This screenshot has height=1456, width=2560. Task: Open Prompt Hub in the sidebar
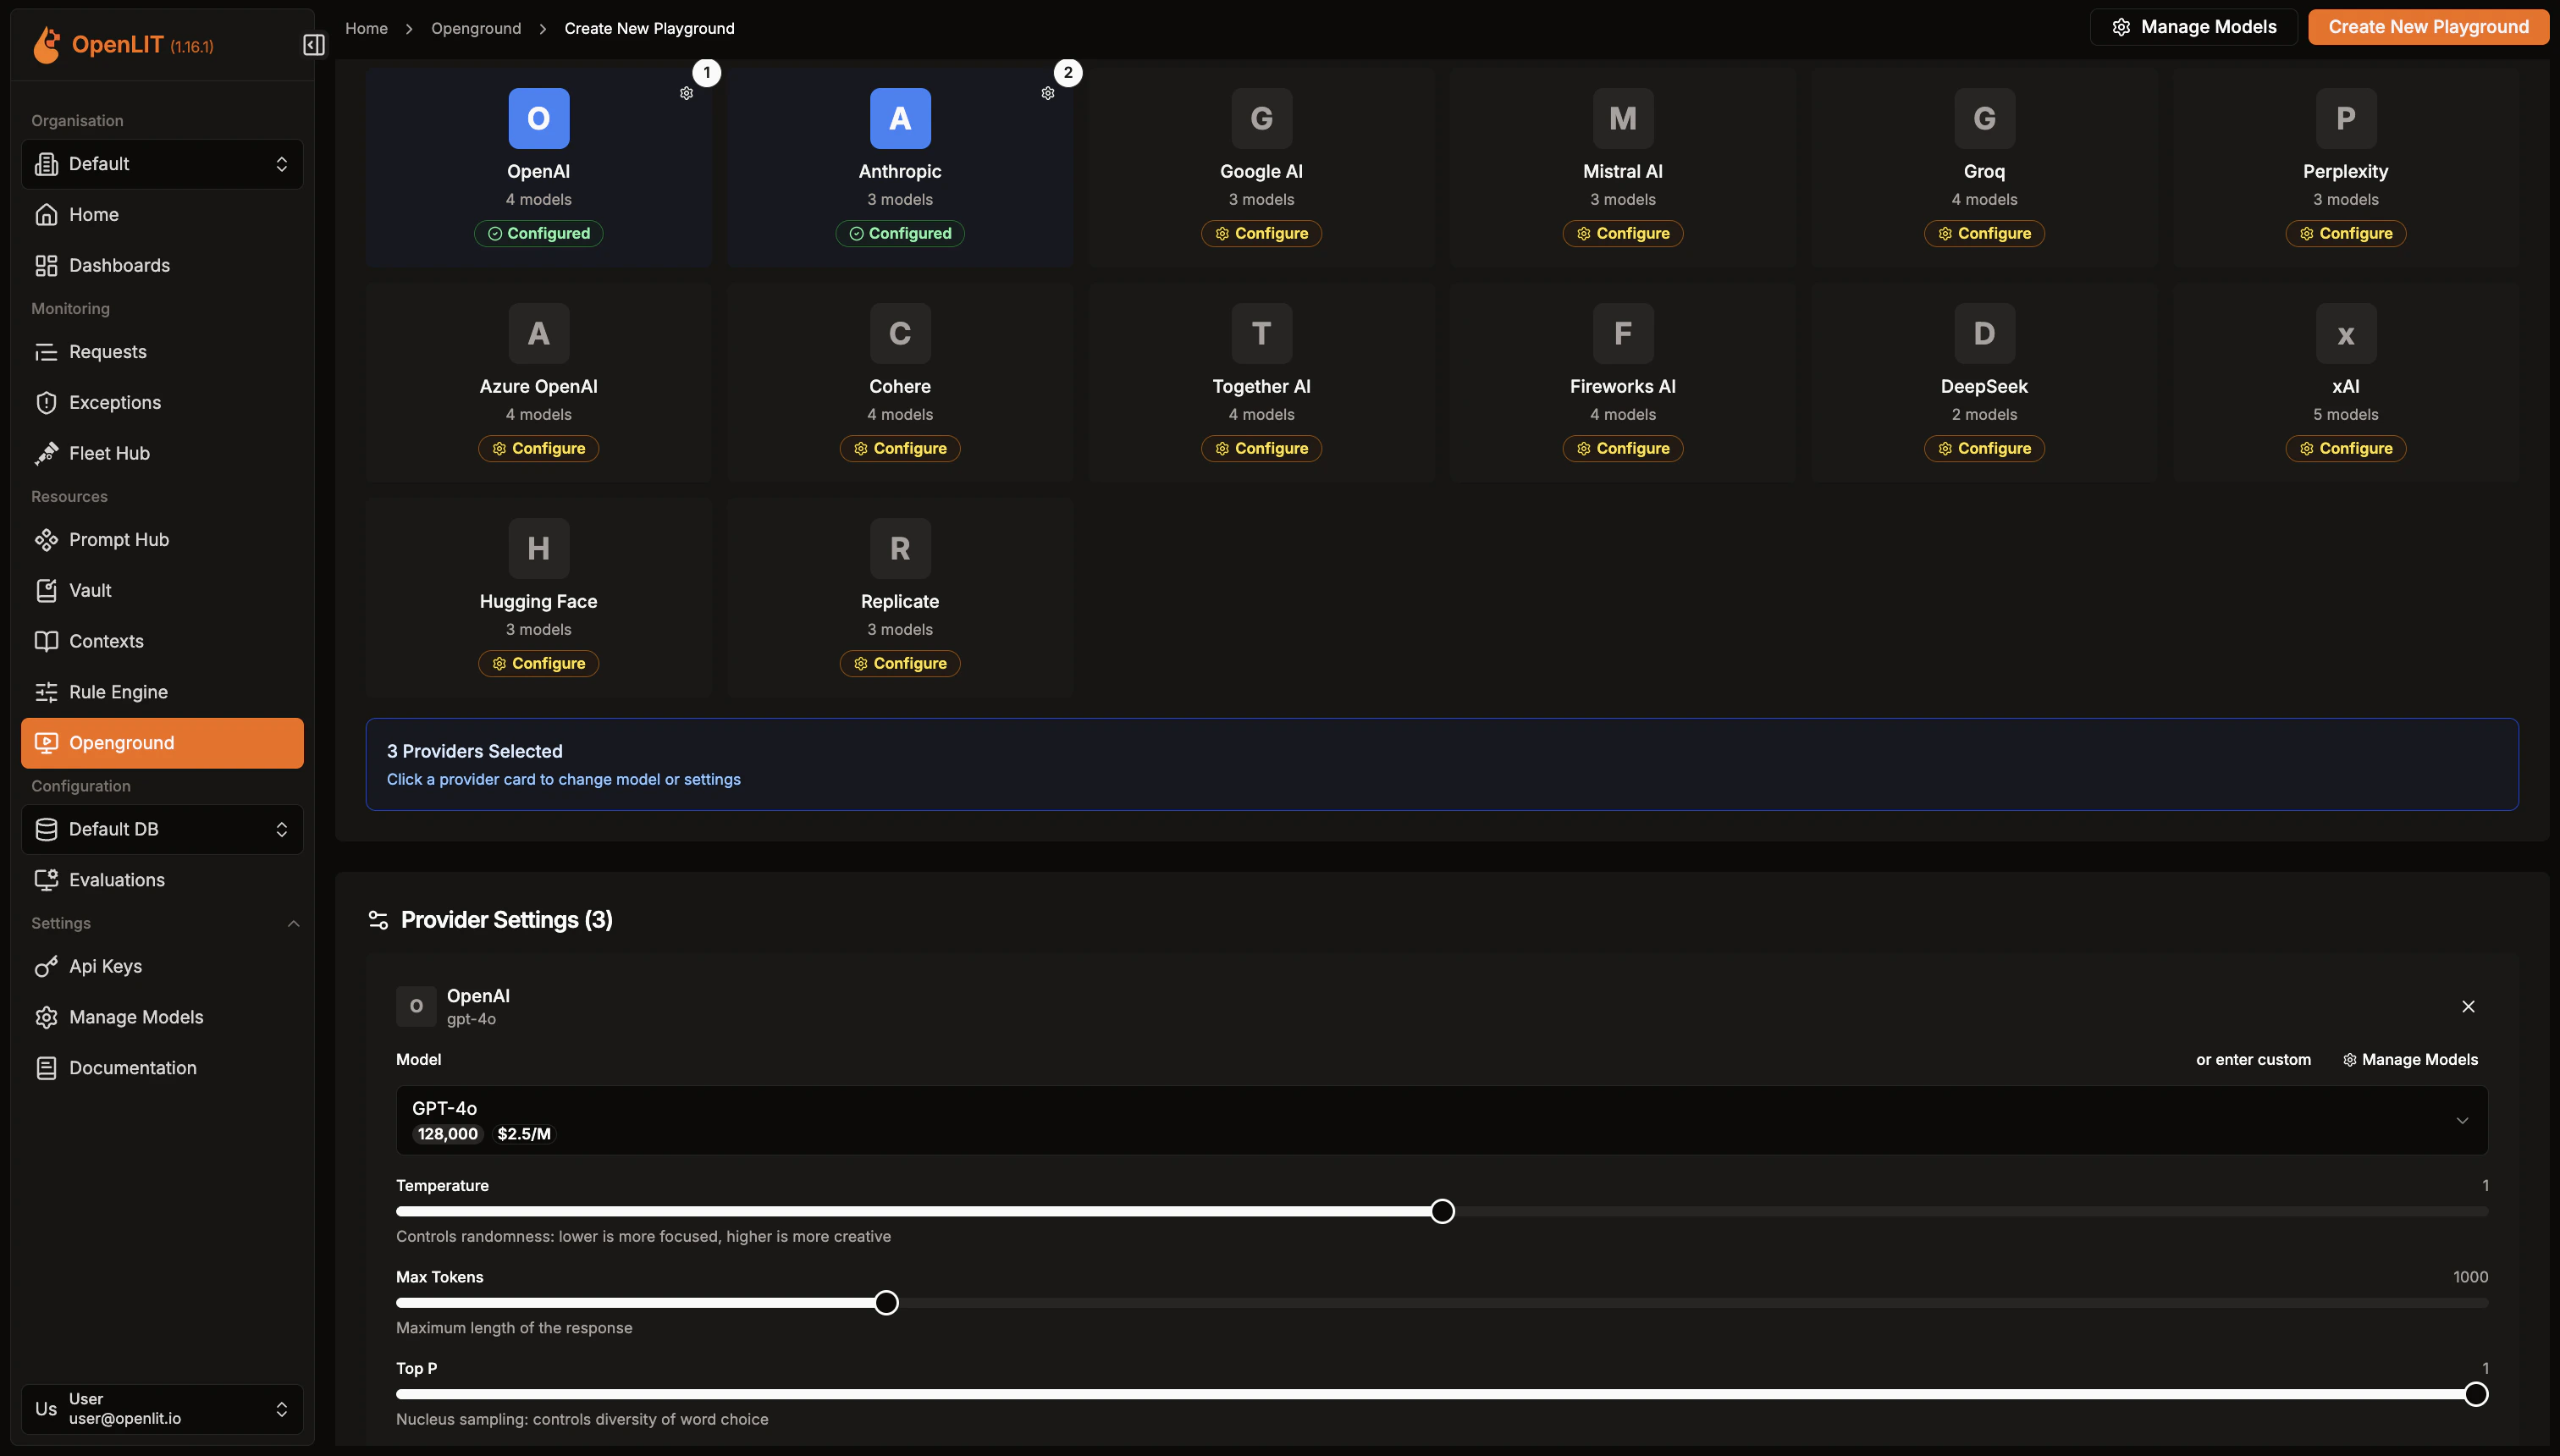(118, 540)
